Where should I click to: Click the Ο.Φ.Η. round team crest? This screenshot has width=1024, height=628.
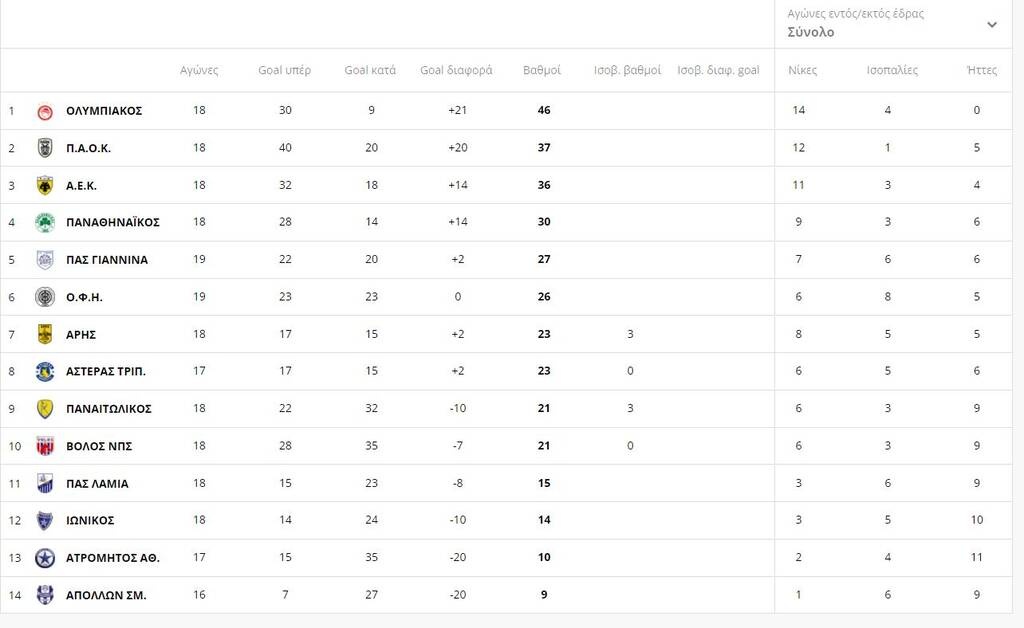[x=45, y=297]
